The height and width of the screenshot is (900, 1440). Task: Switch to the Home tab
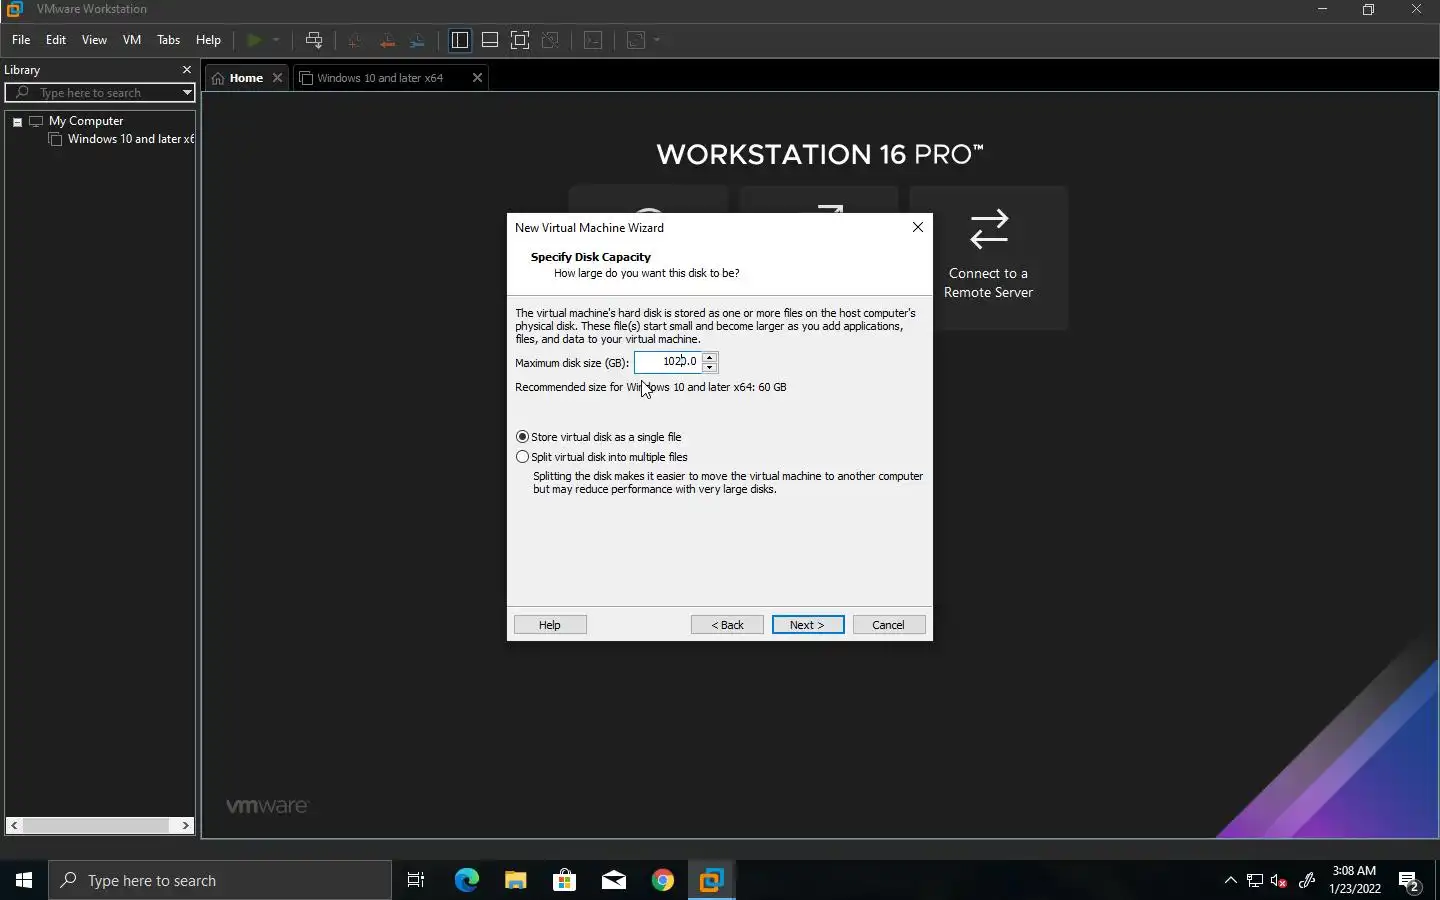click(x=245, y=78)
